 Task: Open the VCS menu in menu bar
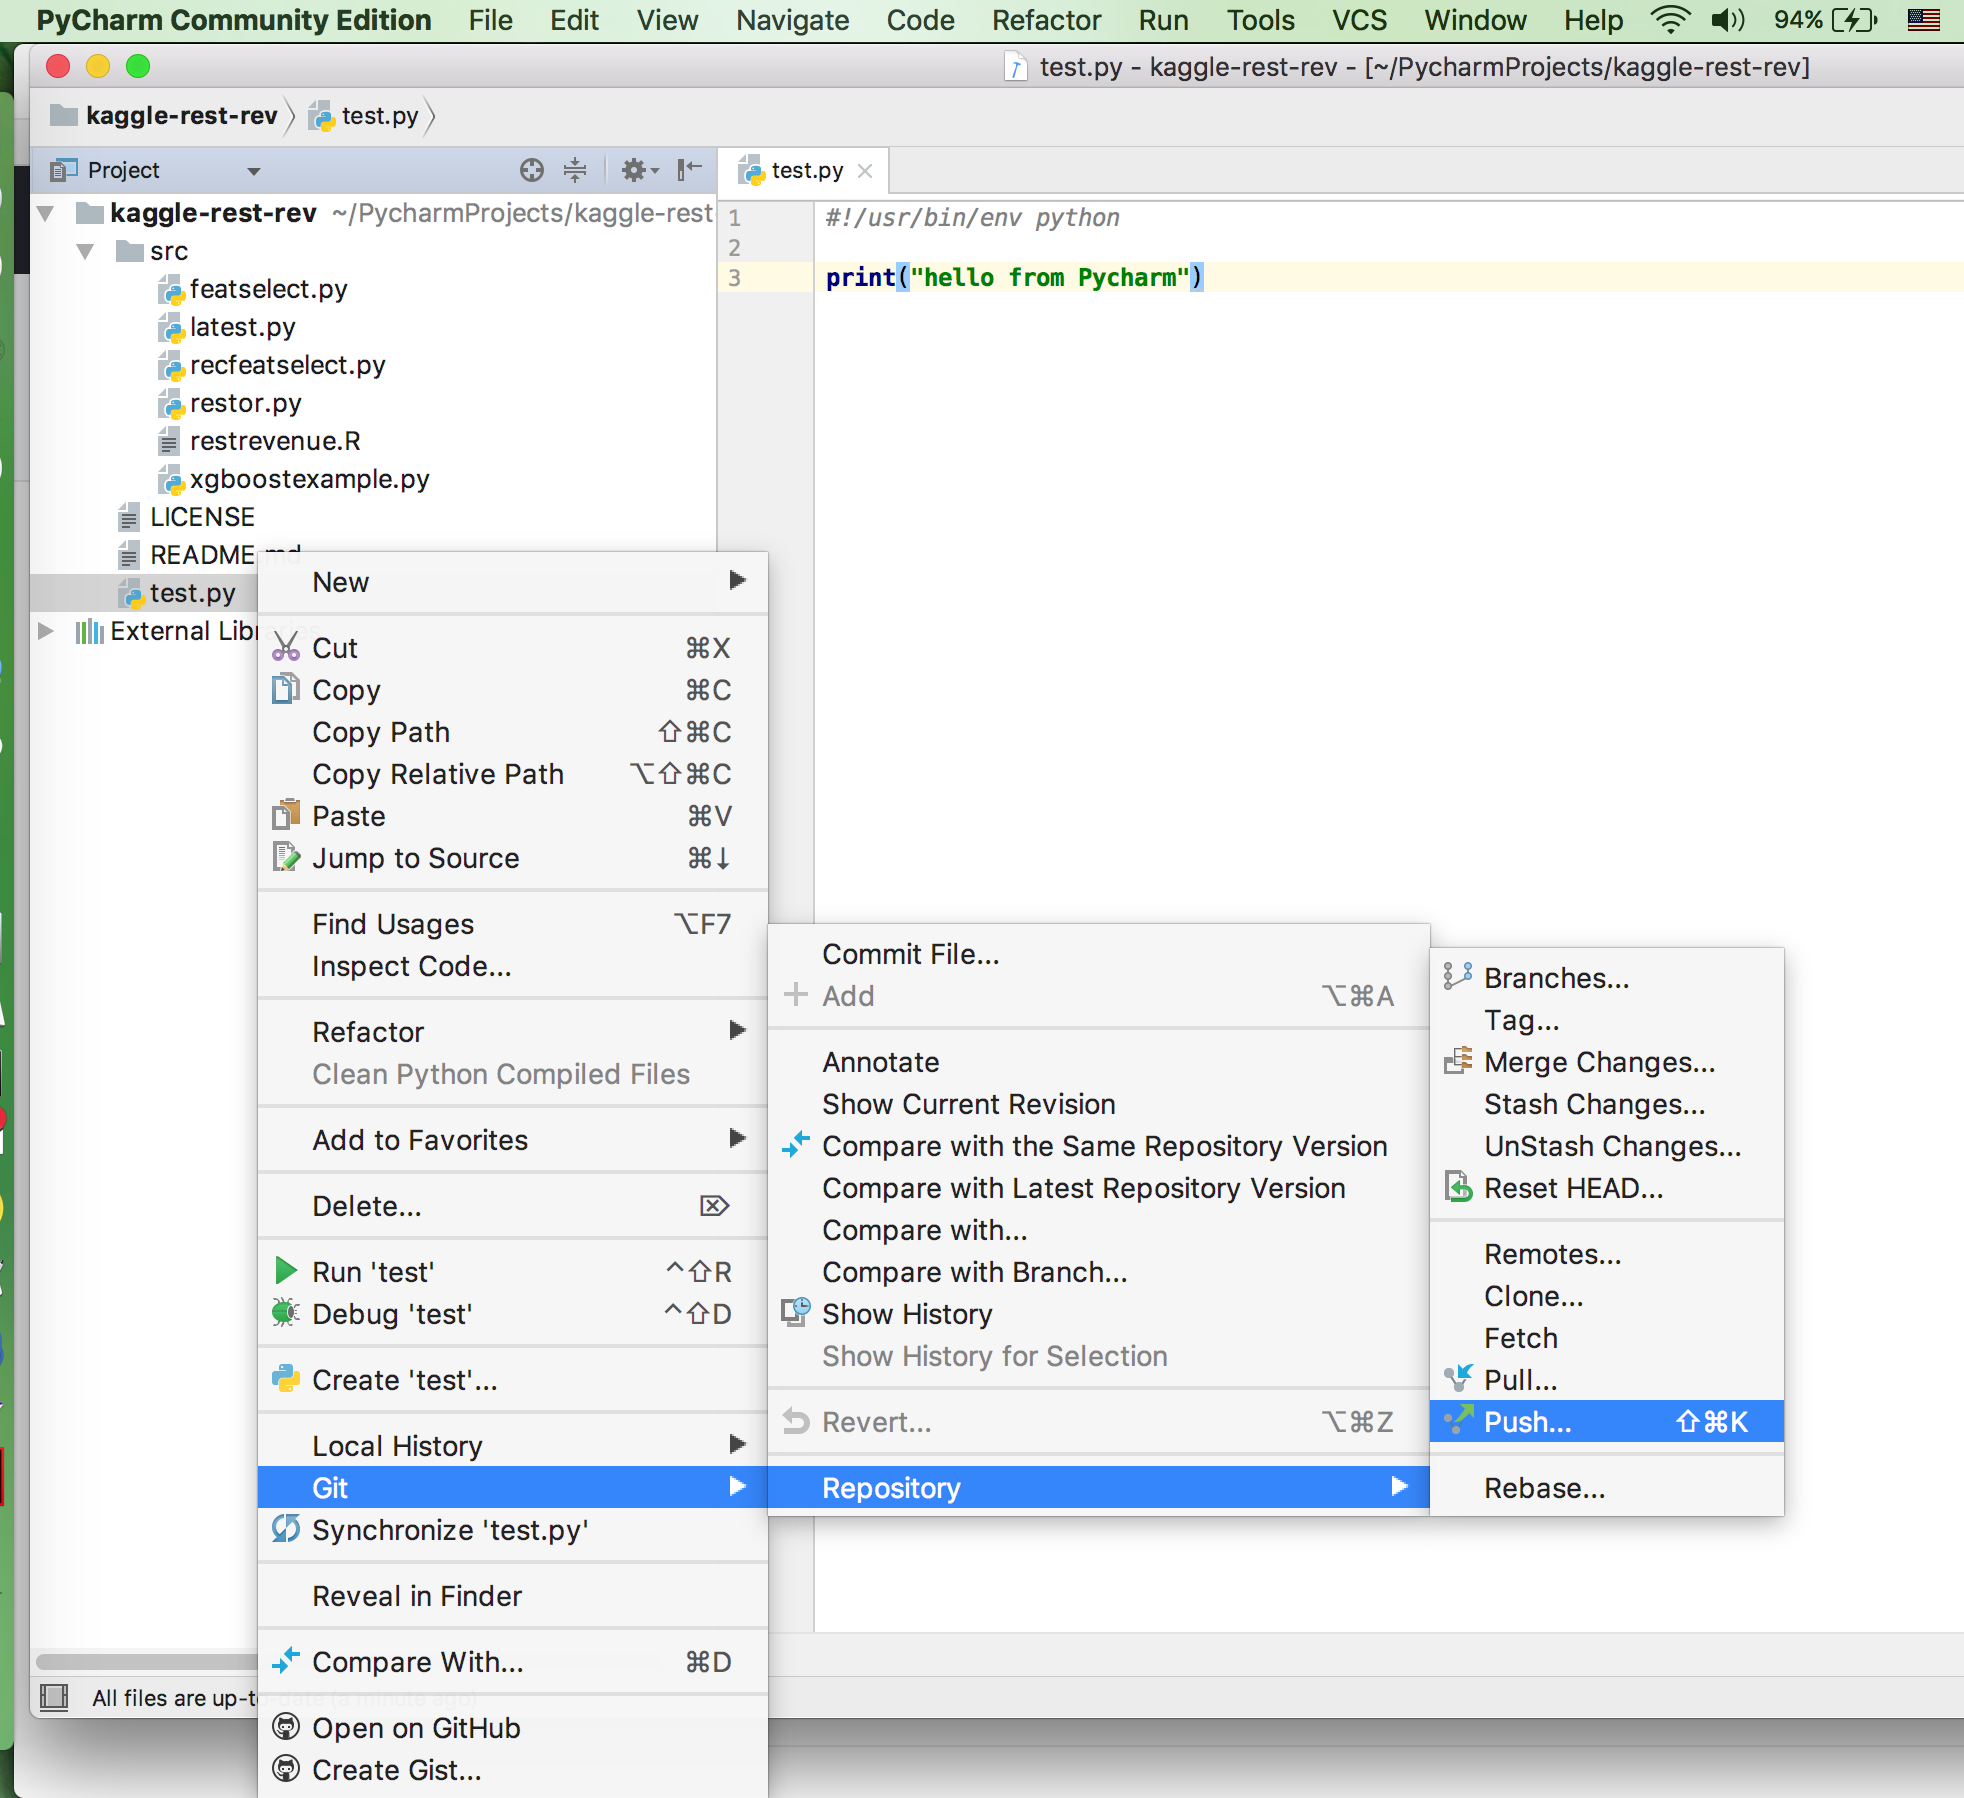(x=1359, y=20)
